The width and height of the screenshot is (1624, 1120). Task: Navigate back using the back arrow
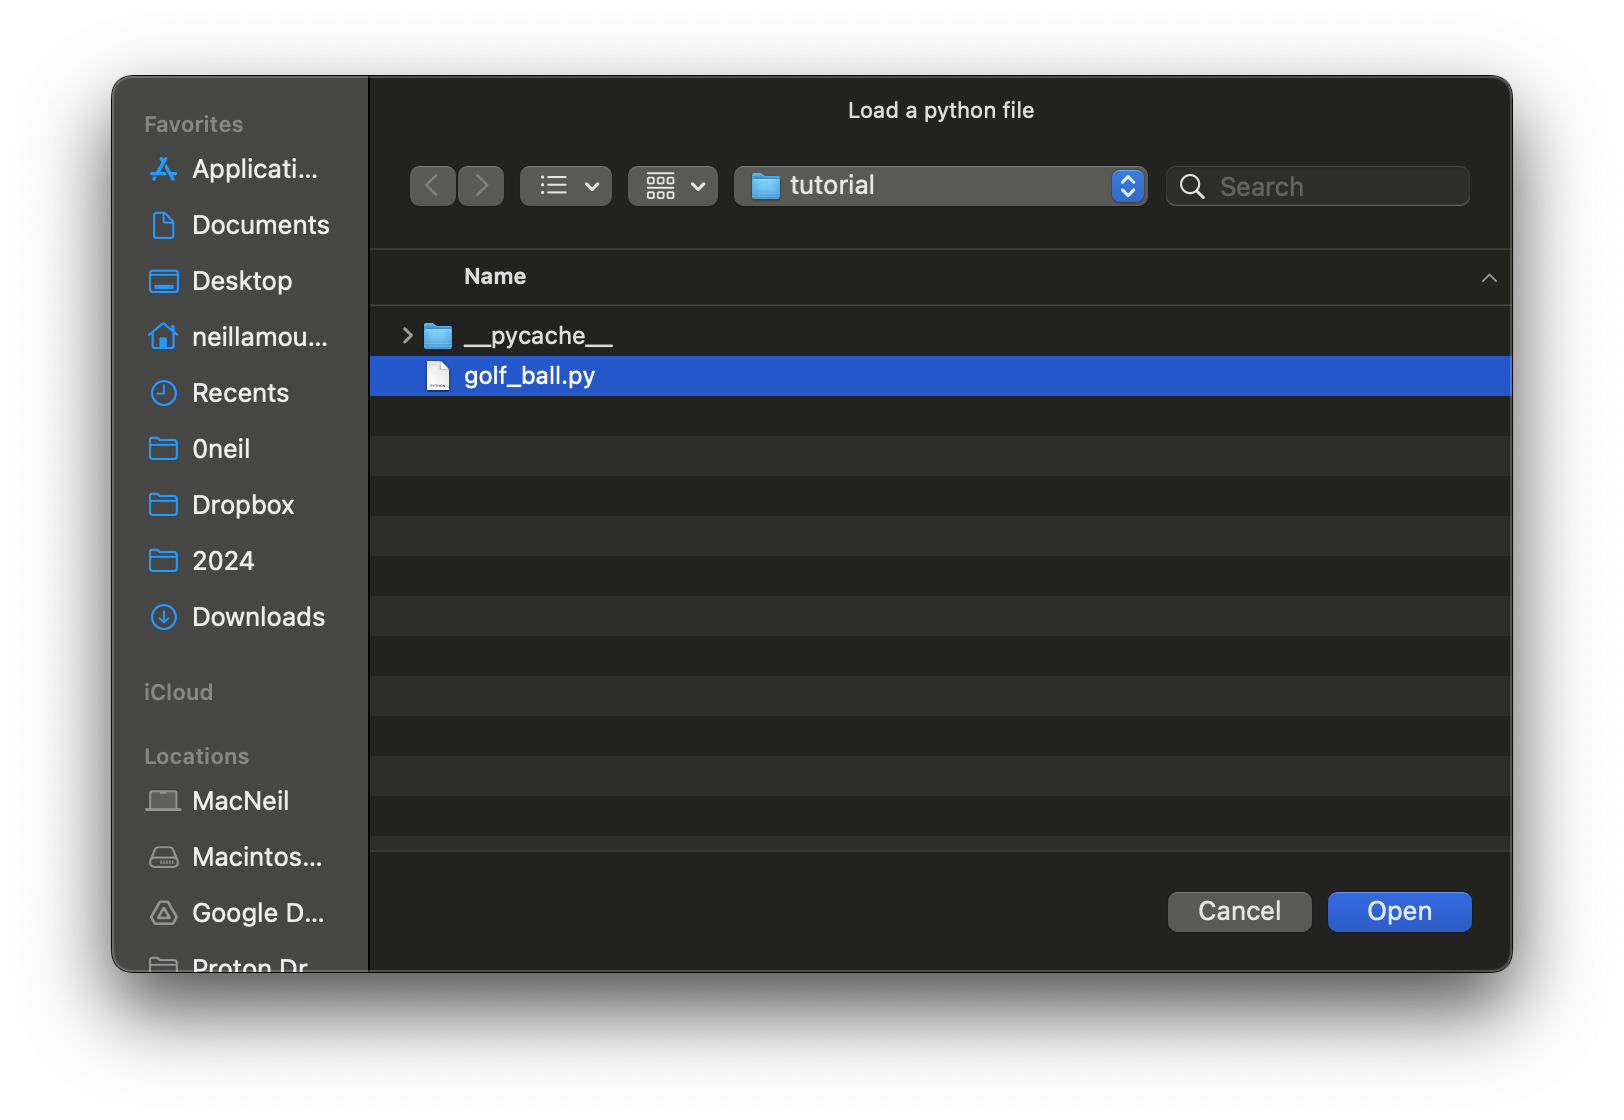coord(432,185)
